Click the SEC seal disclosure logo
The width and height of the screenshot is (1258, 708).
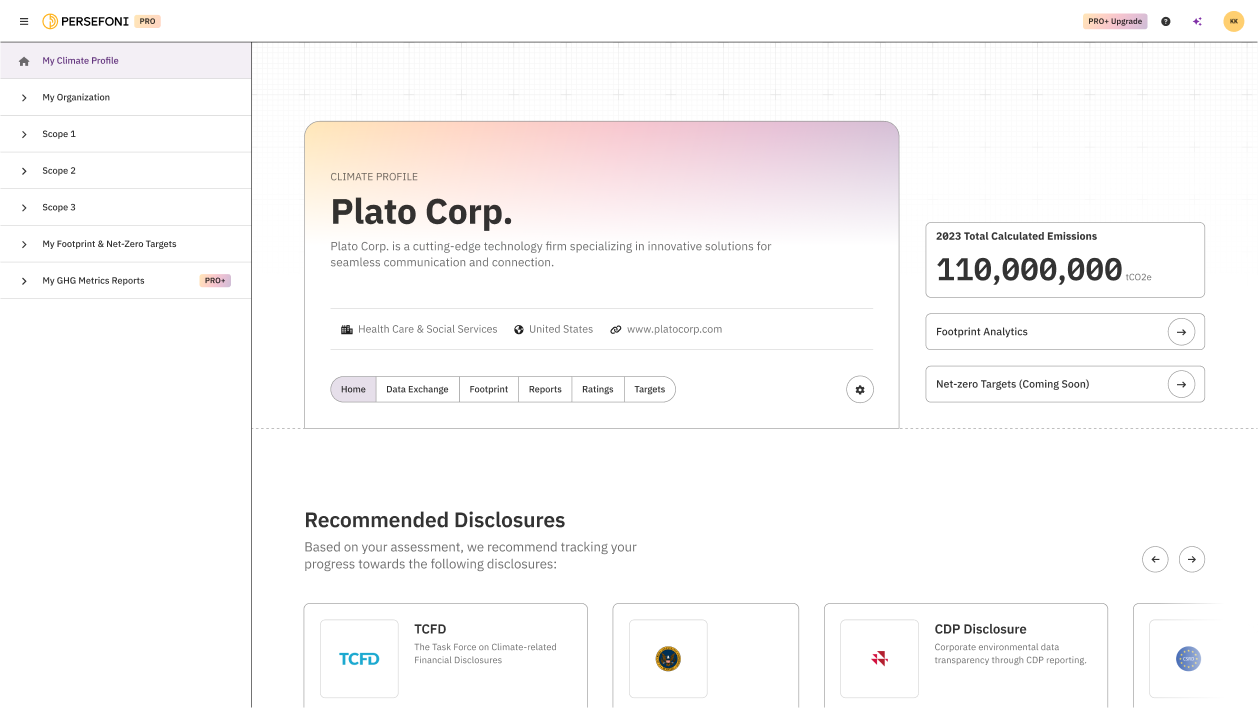click(x=667, y=658)
